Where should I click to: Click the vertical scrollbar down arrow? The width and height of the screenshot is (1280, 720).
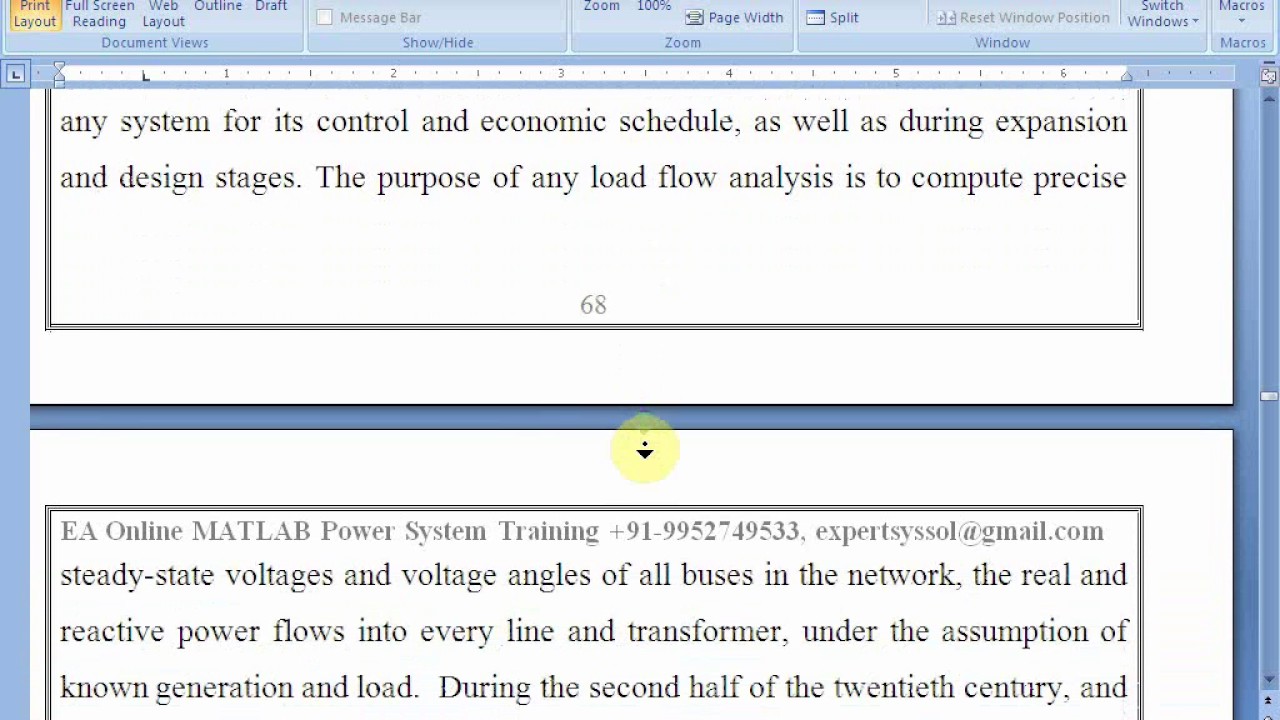[x=1269, y=681]
